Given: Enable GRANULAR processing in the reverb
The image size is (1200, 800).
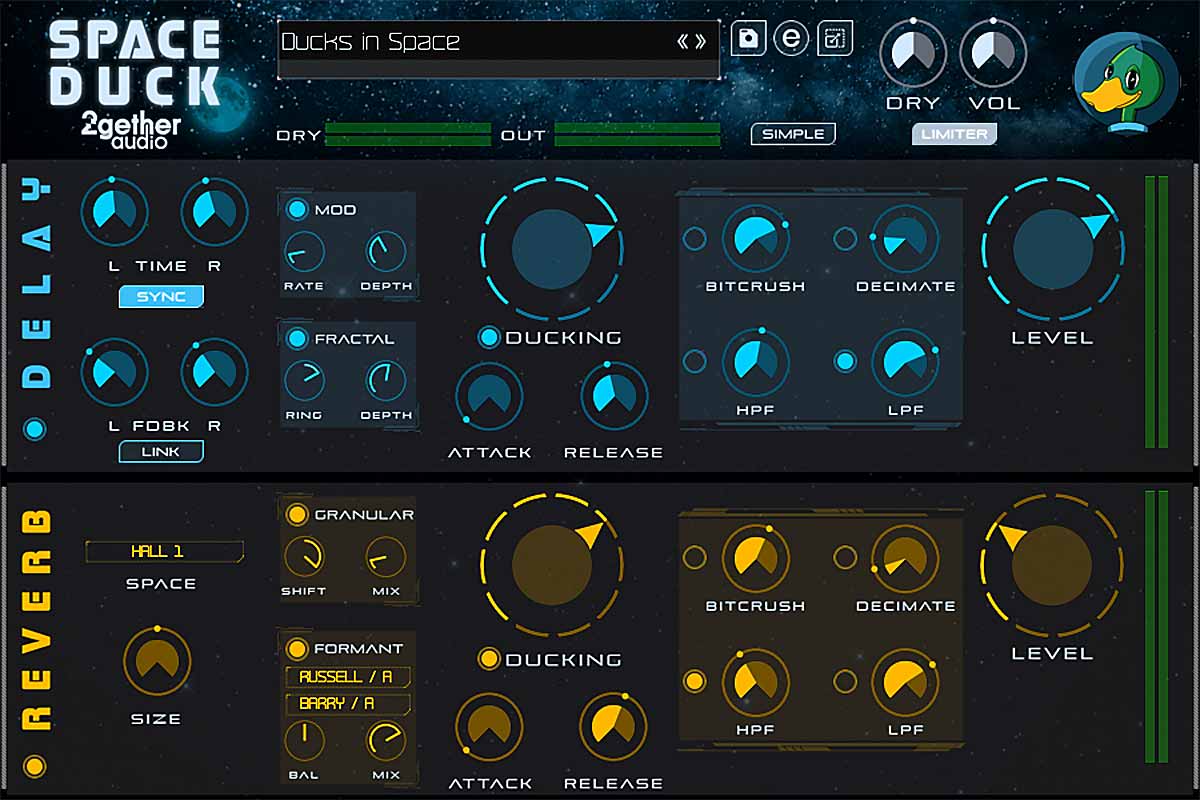Looking at the screenshot, I should click(x=296, y=514).
